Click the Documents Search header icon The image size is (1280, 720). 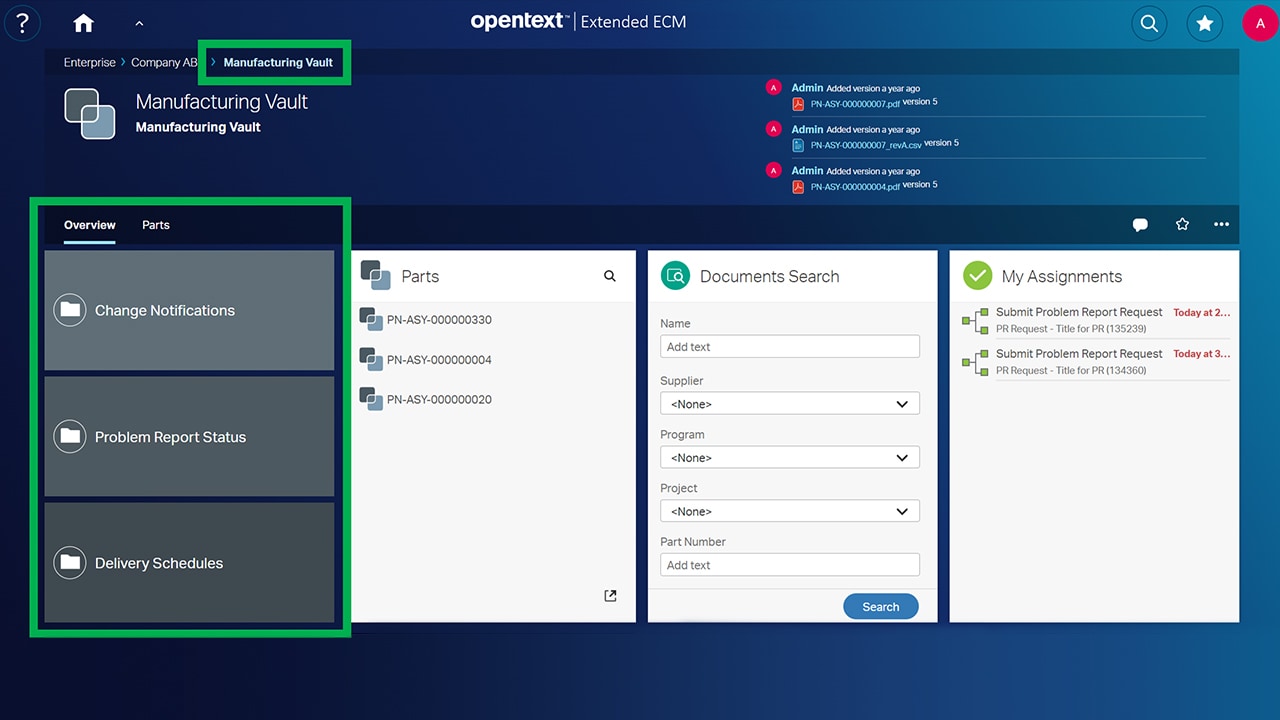[x=676, y=276]
